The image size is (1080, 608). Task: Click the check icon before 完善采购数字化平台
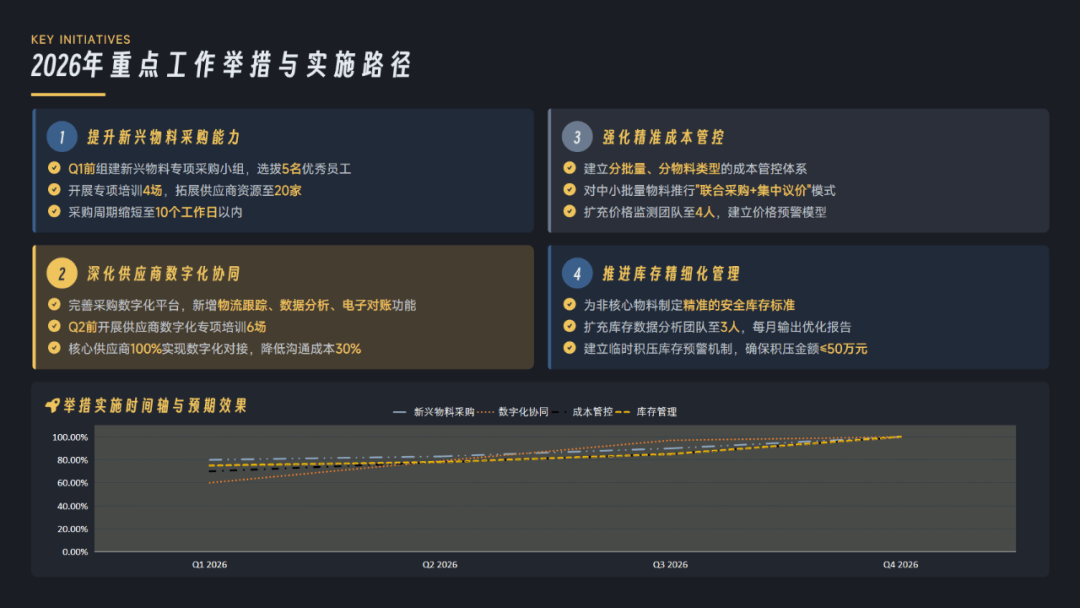tap(55, 305)
